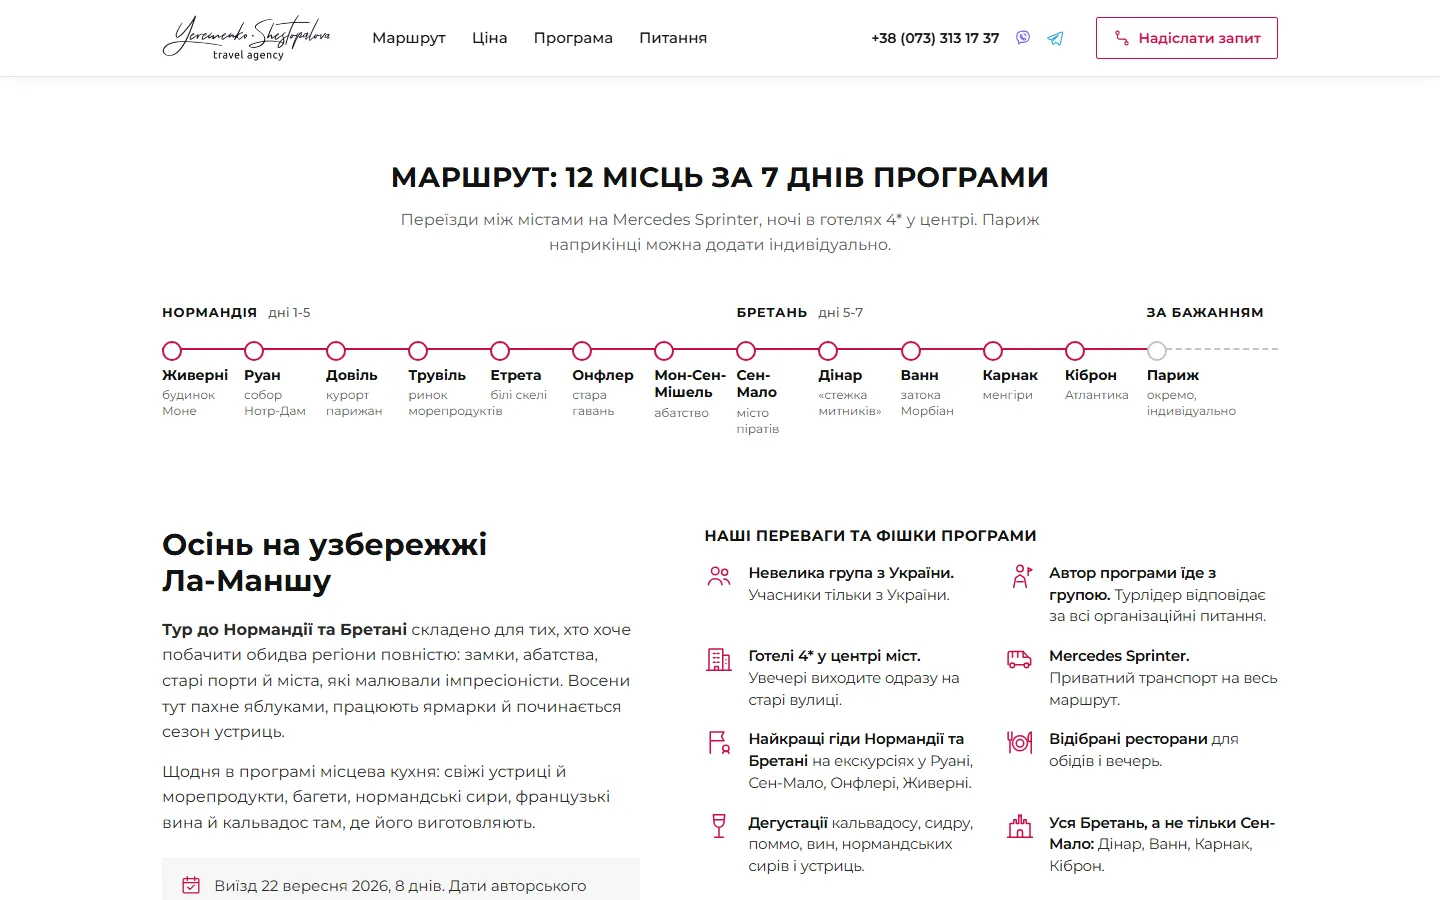Click the castle icon beside Уся Бретань
Screen dimensions: 1440x900
pos(1020,826)
